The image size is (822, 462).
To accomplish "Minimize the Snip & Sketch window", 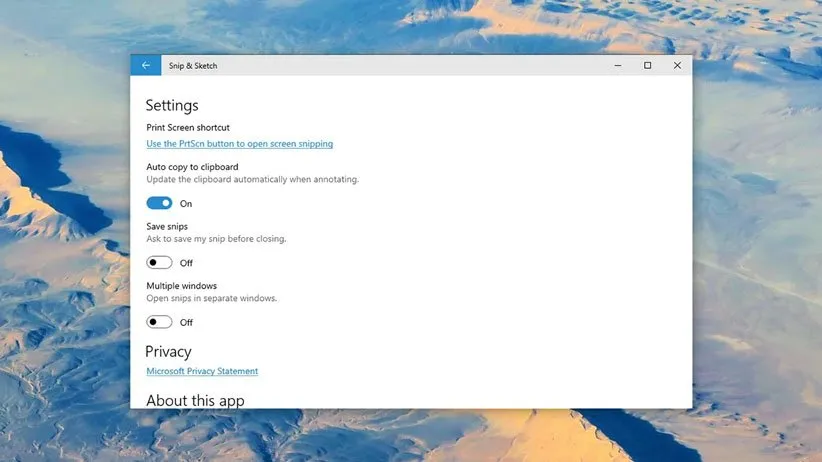I will coord(617,66).
